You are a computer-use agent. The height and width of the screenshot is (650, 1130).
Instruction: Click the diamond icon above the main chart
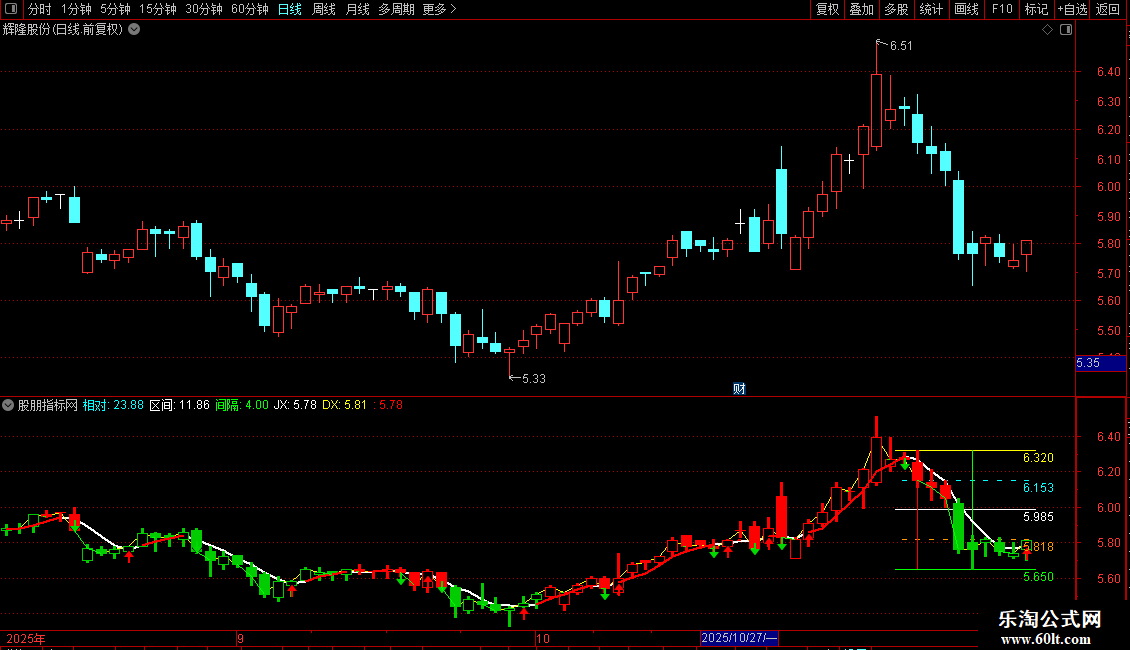pos(1048,30)
